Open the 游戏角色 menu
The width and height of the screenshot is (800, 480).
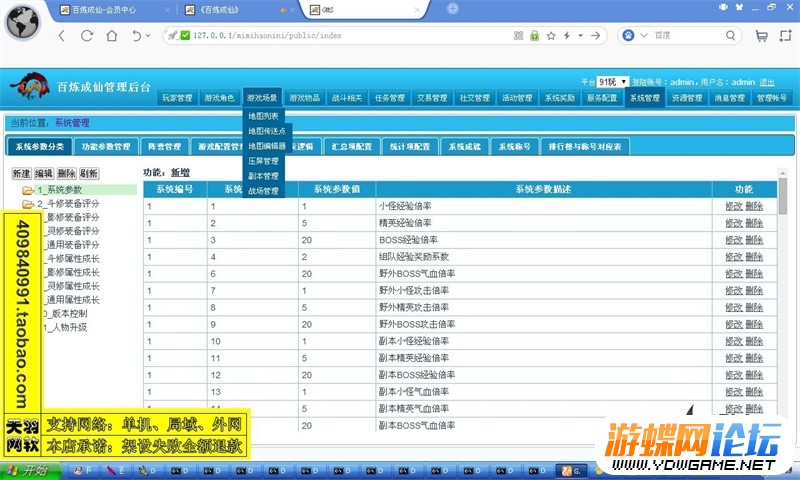[219, 98]
